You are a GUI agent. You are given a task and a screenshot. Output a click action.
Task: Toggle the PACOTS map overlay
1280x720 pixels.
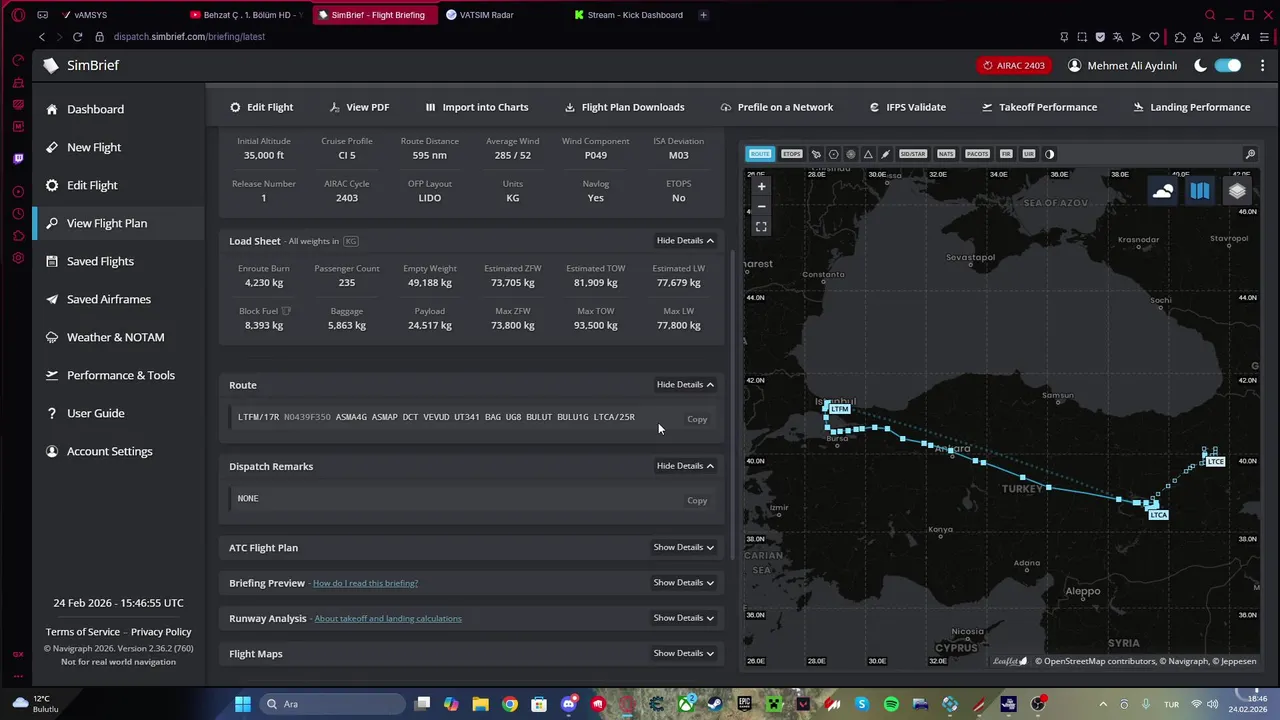pyautogui.click(x=978, y=154)
